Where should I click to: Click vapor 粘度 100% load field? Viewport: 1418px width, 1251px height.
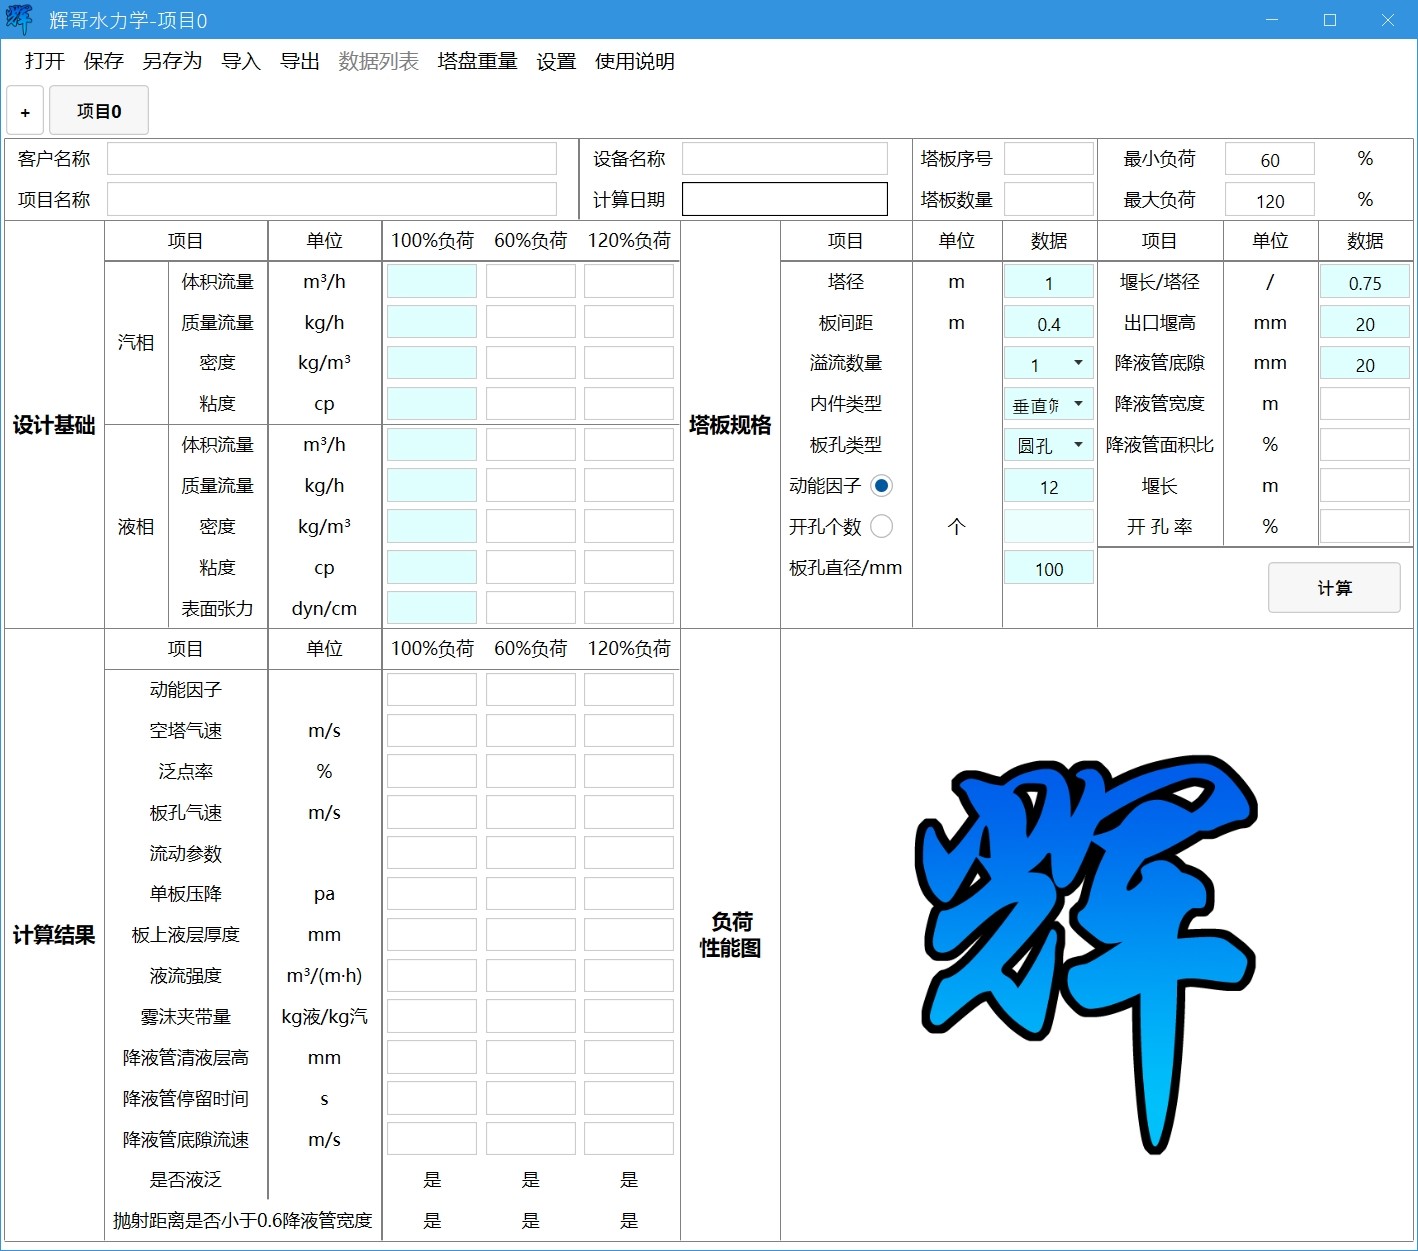pyautogui.click(x=432, y=404)
